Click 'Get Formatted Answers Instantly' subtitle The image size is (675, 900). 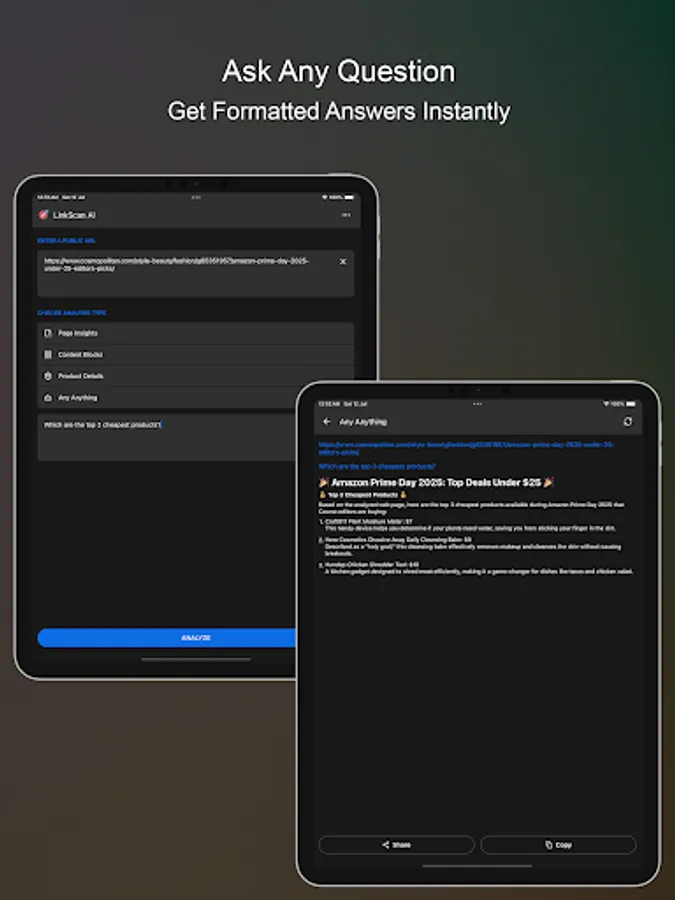click(x=339, y=111)
